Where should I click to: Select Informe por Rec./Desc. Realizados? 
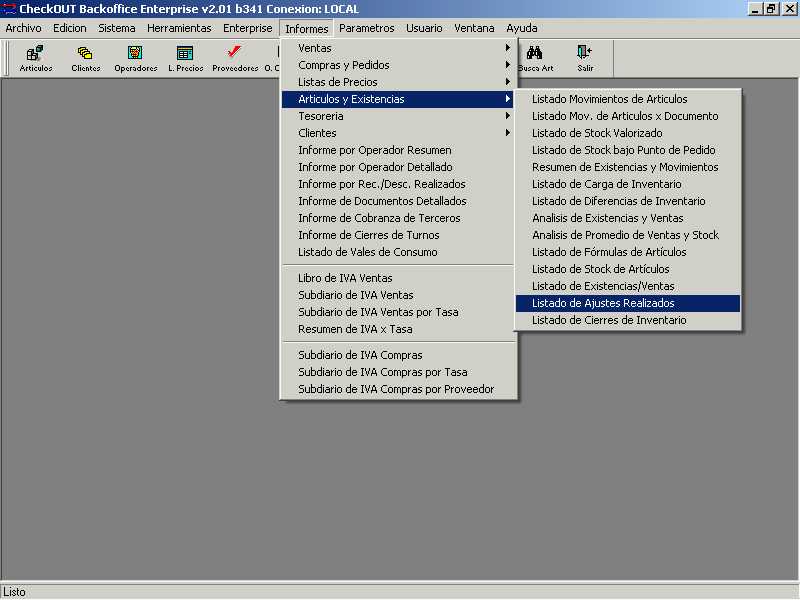click(397, 184)
